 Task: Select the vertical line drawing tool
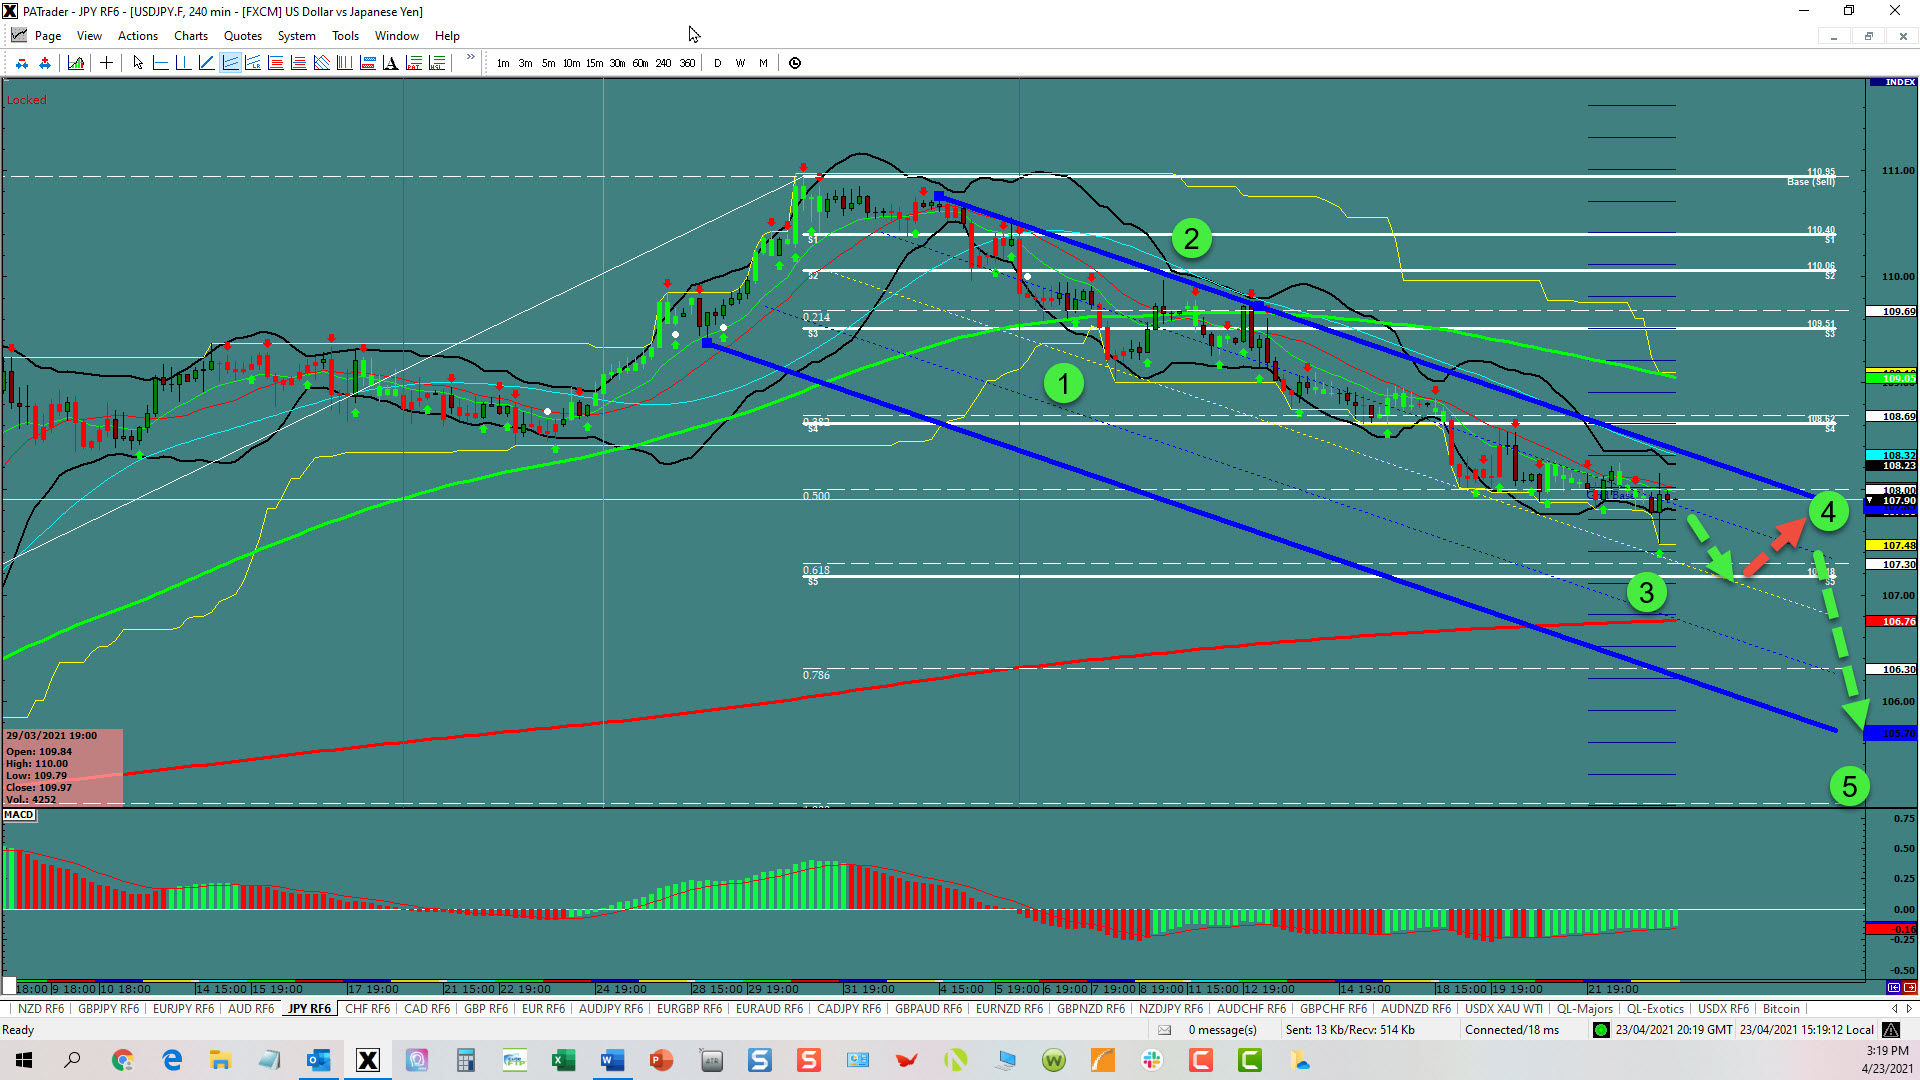click(183, 63)
